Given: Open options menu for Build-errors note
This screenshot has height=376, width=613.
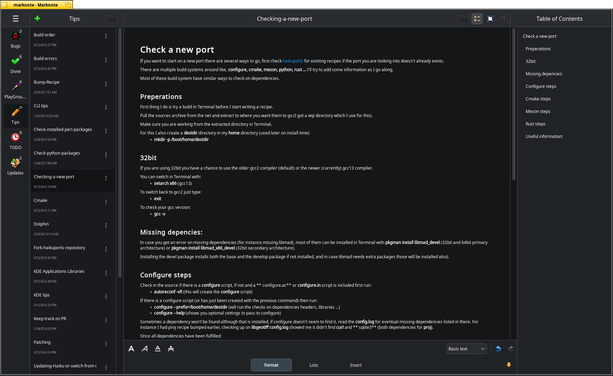Looking at the screenshot, I should 106,60.
